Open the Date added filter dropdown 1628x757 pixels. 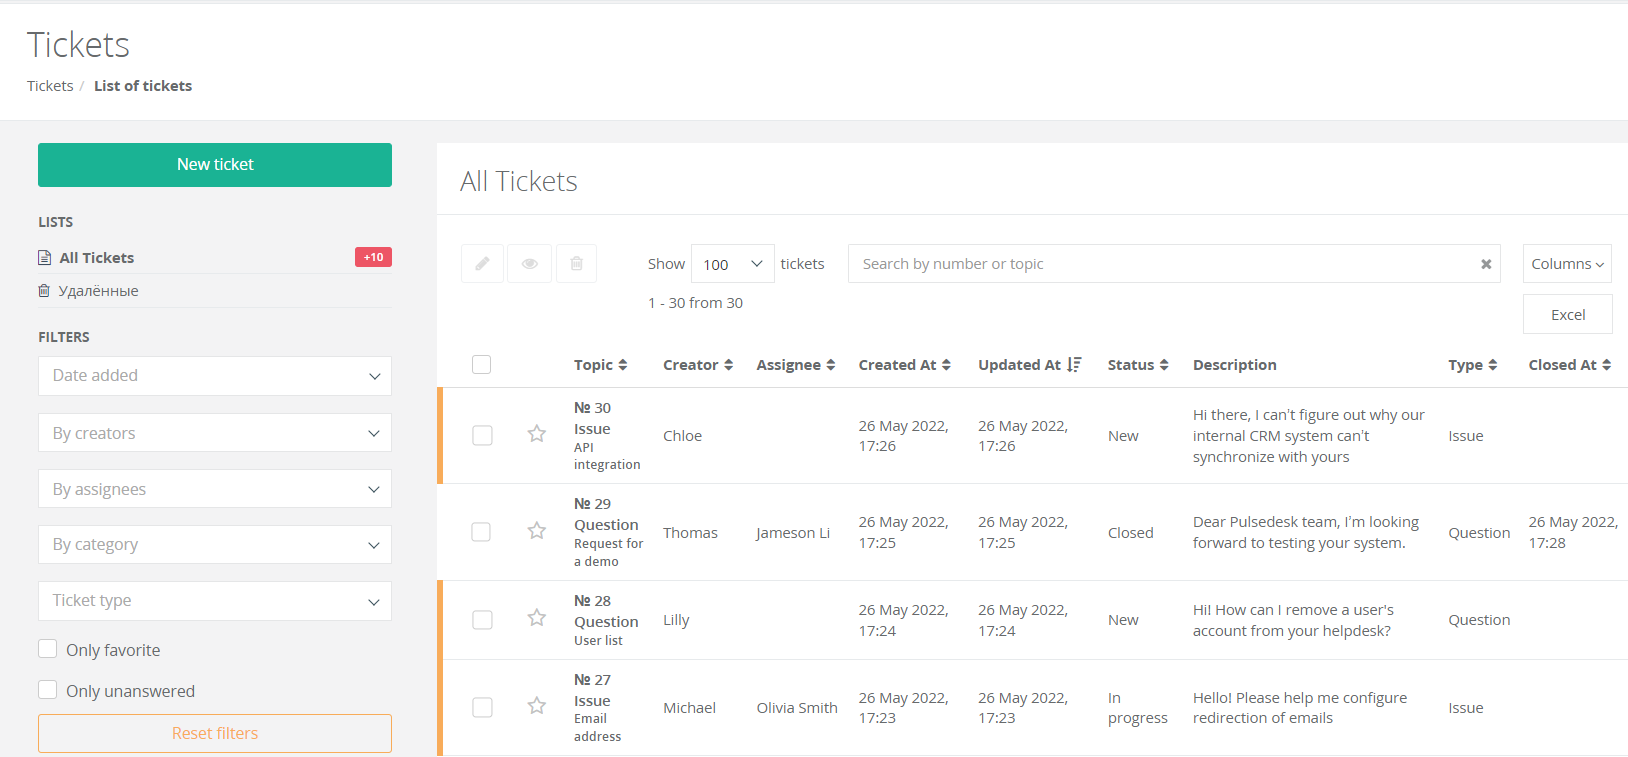[215, 376]
